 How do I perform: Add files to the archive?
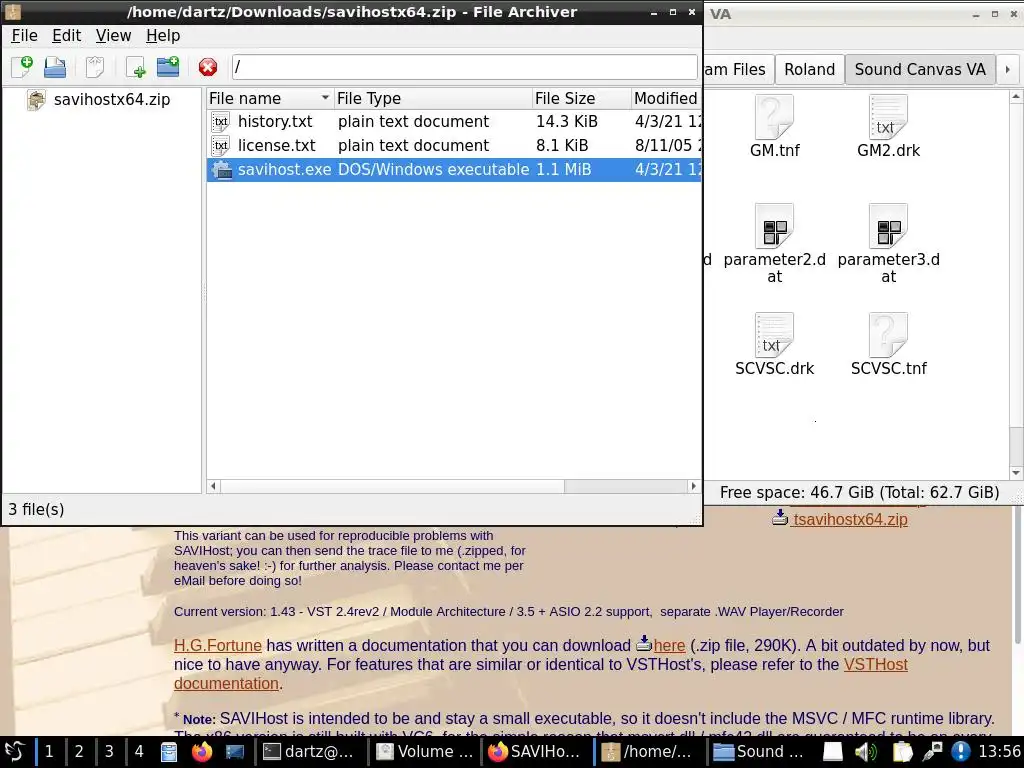click(135, 67)
